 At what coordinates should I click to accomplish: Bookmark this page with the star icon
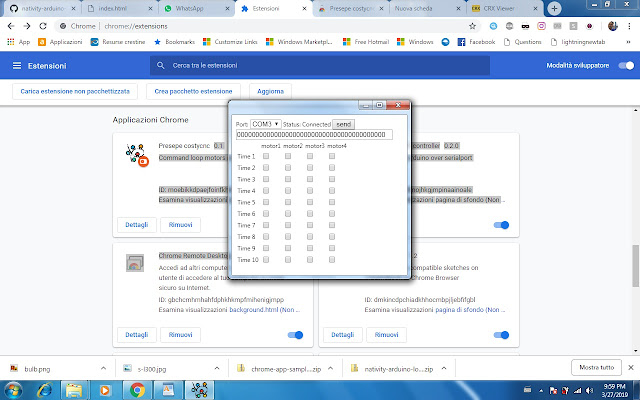click(x=472, y=26)
